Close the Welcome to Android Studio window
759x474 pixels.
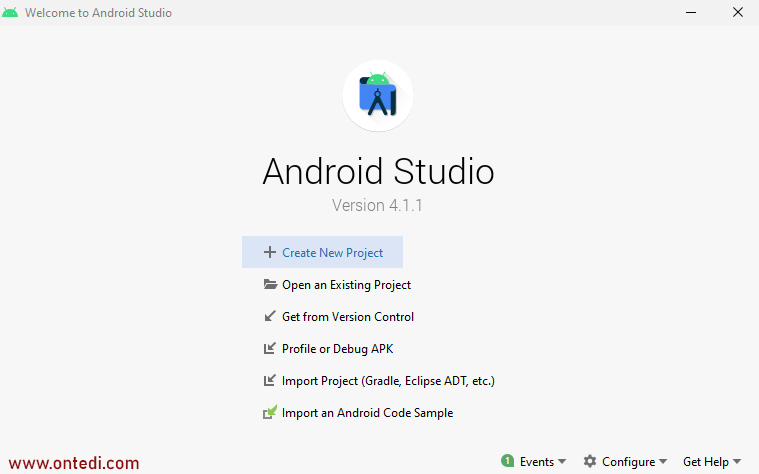tap(738, 13)
